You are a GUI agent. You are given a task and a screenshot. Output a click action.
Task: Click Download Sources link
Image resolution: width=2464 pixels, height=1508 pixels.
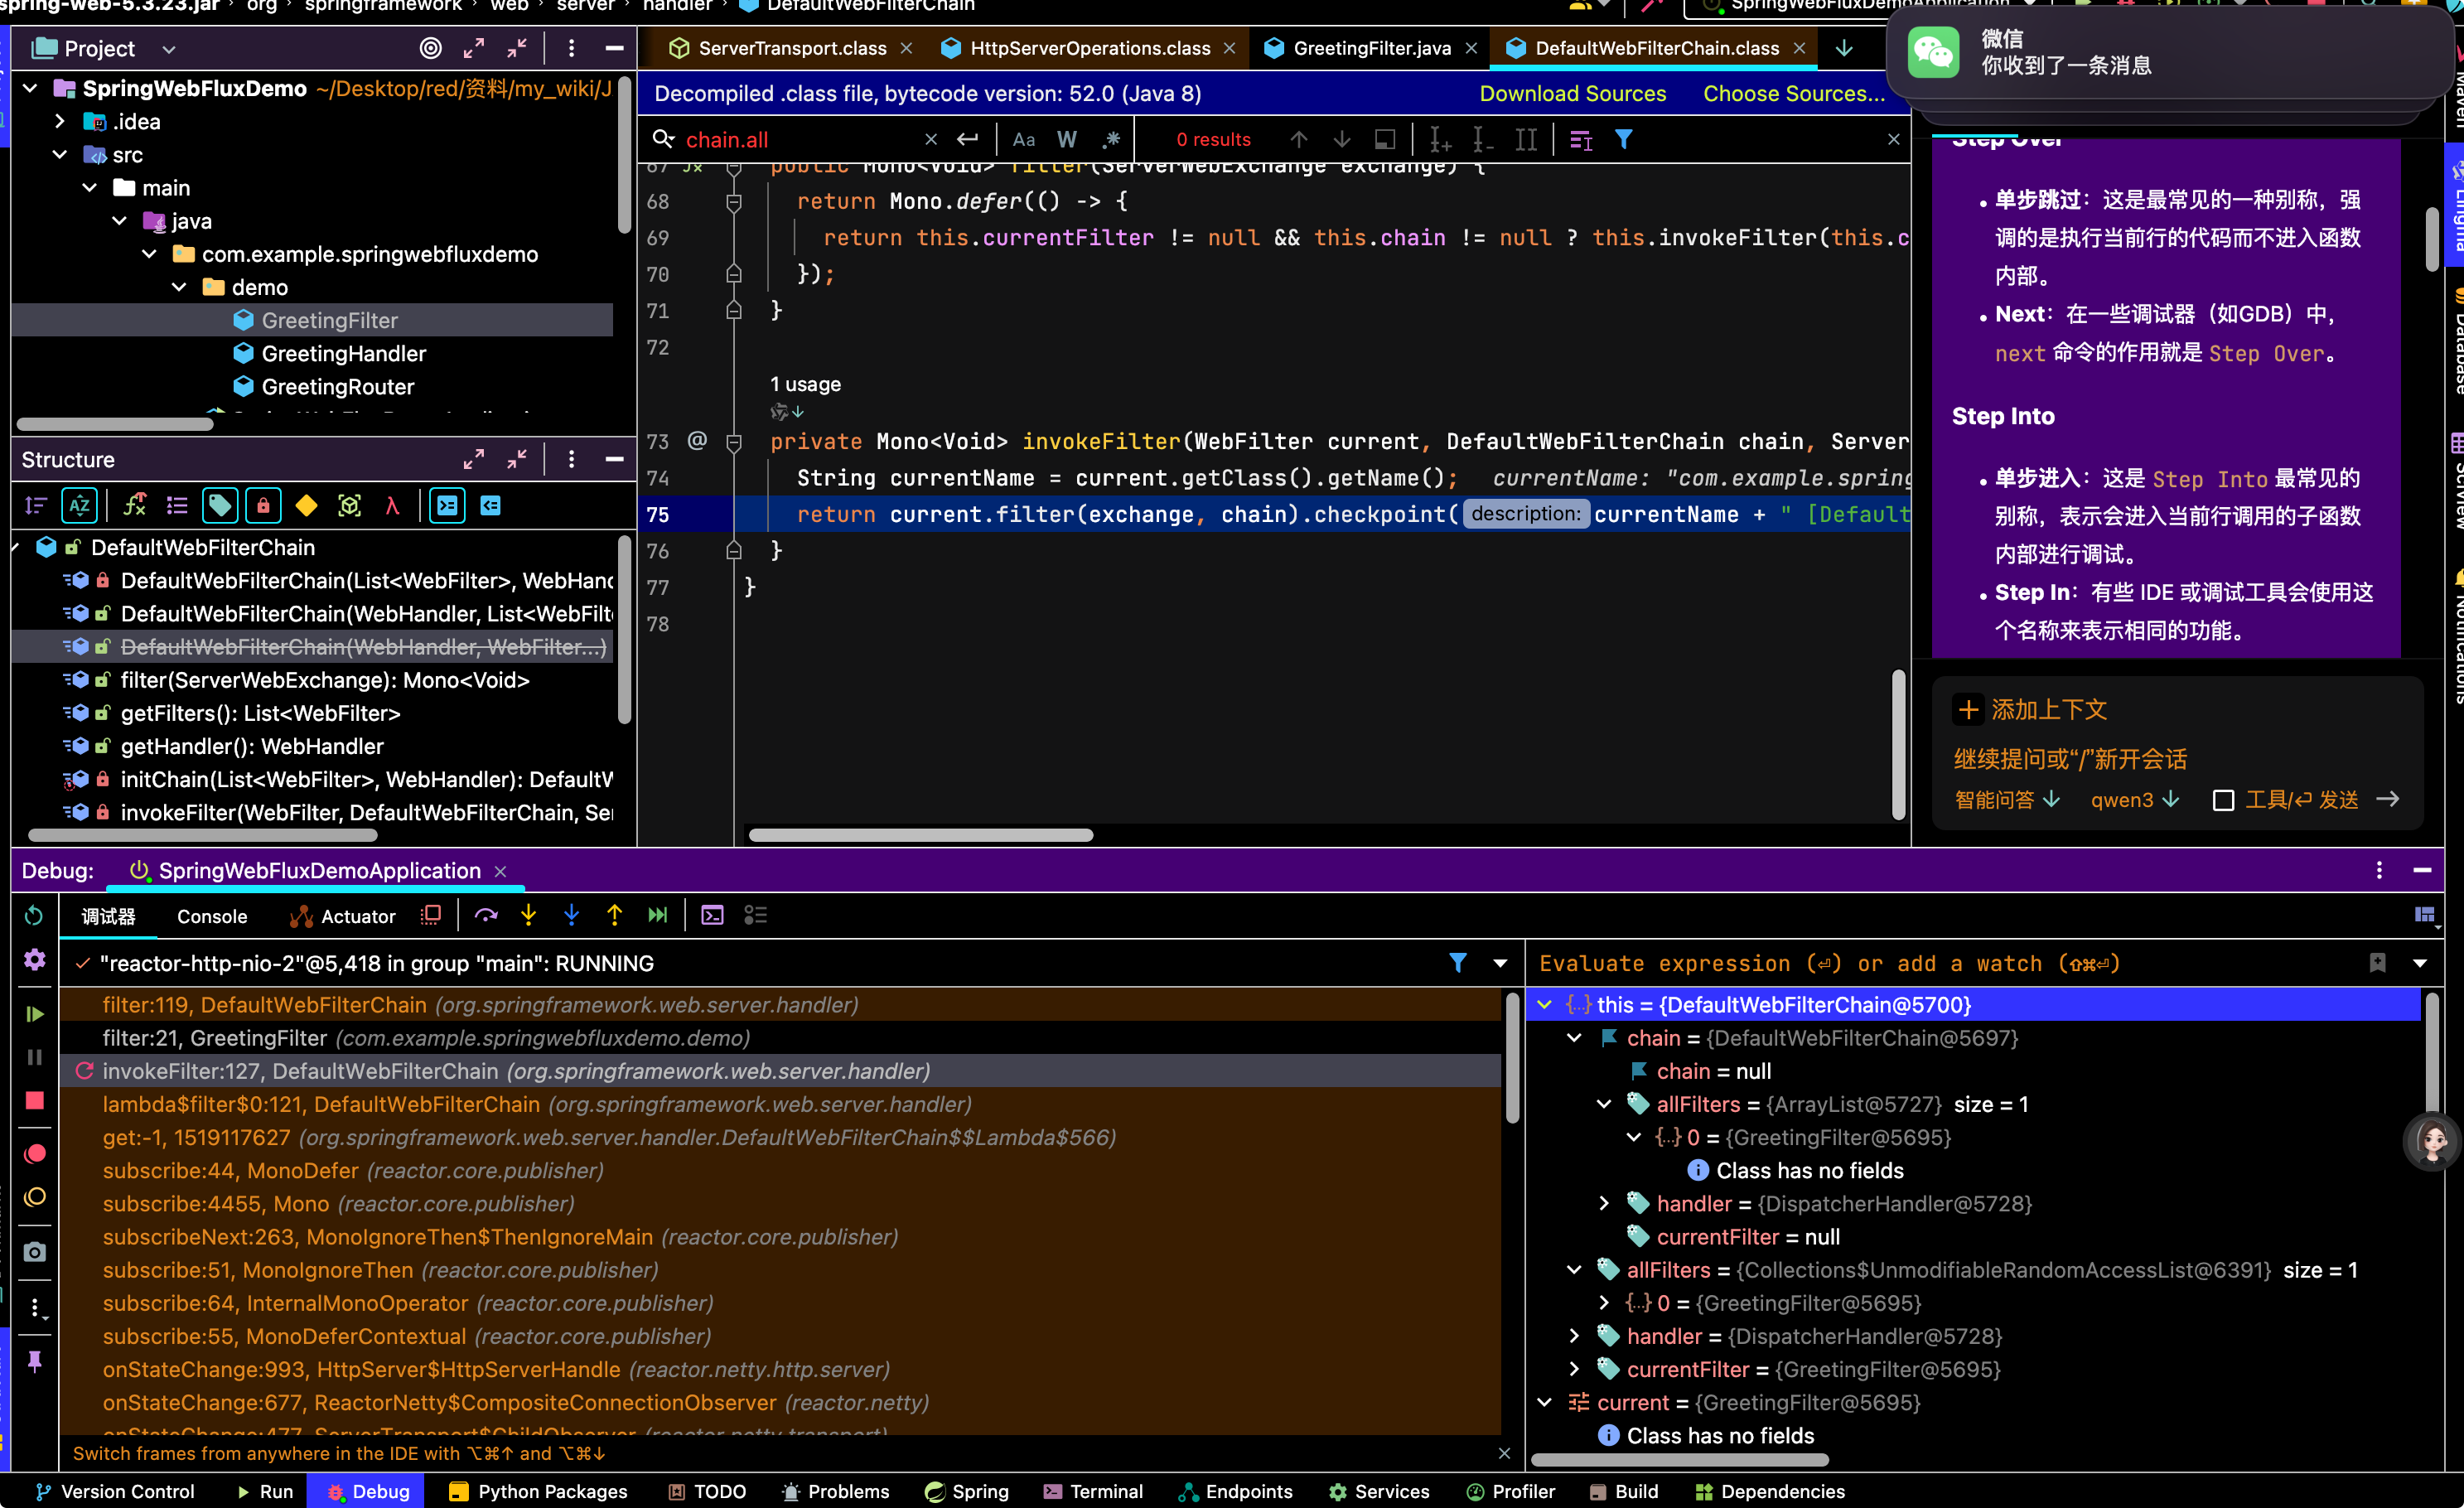(1572, 94)
